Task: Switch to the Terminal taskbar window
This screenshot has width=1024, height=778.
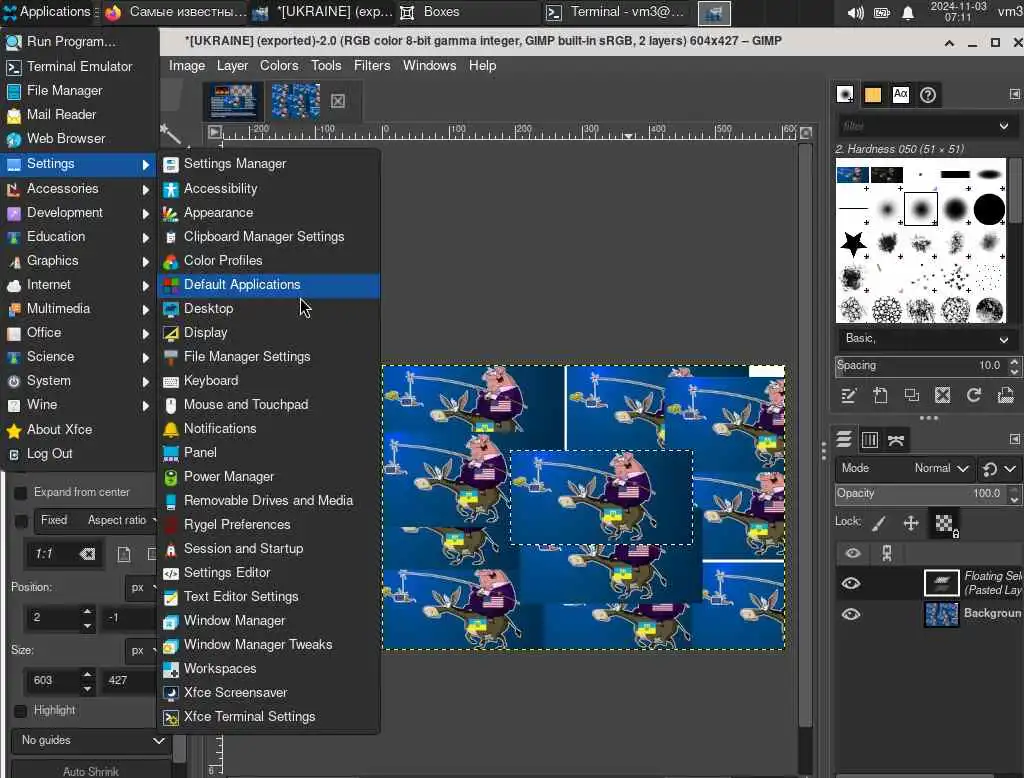Action: 615,12
